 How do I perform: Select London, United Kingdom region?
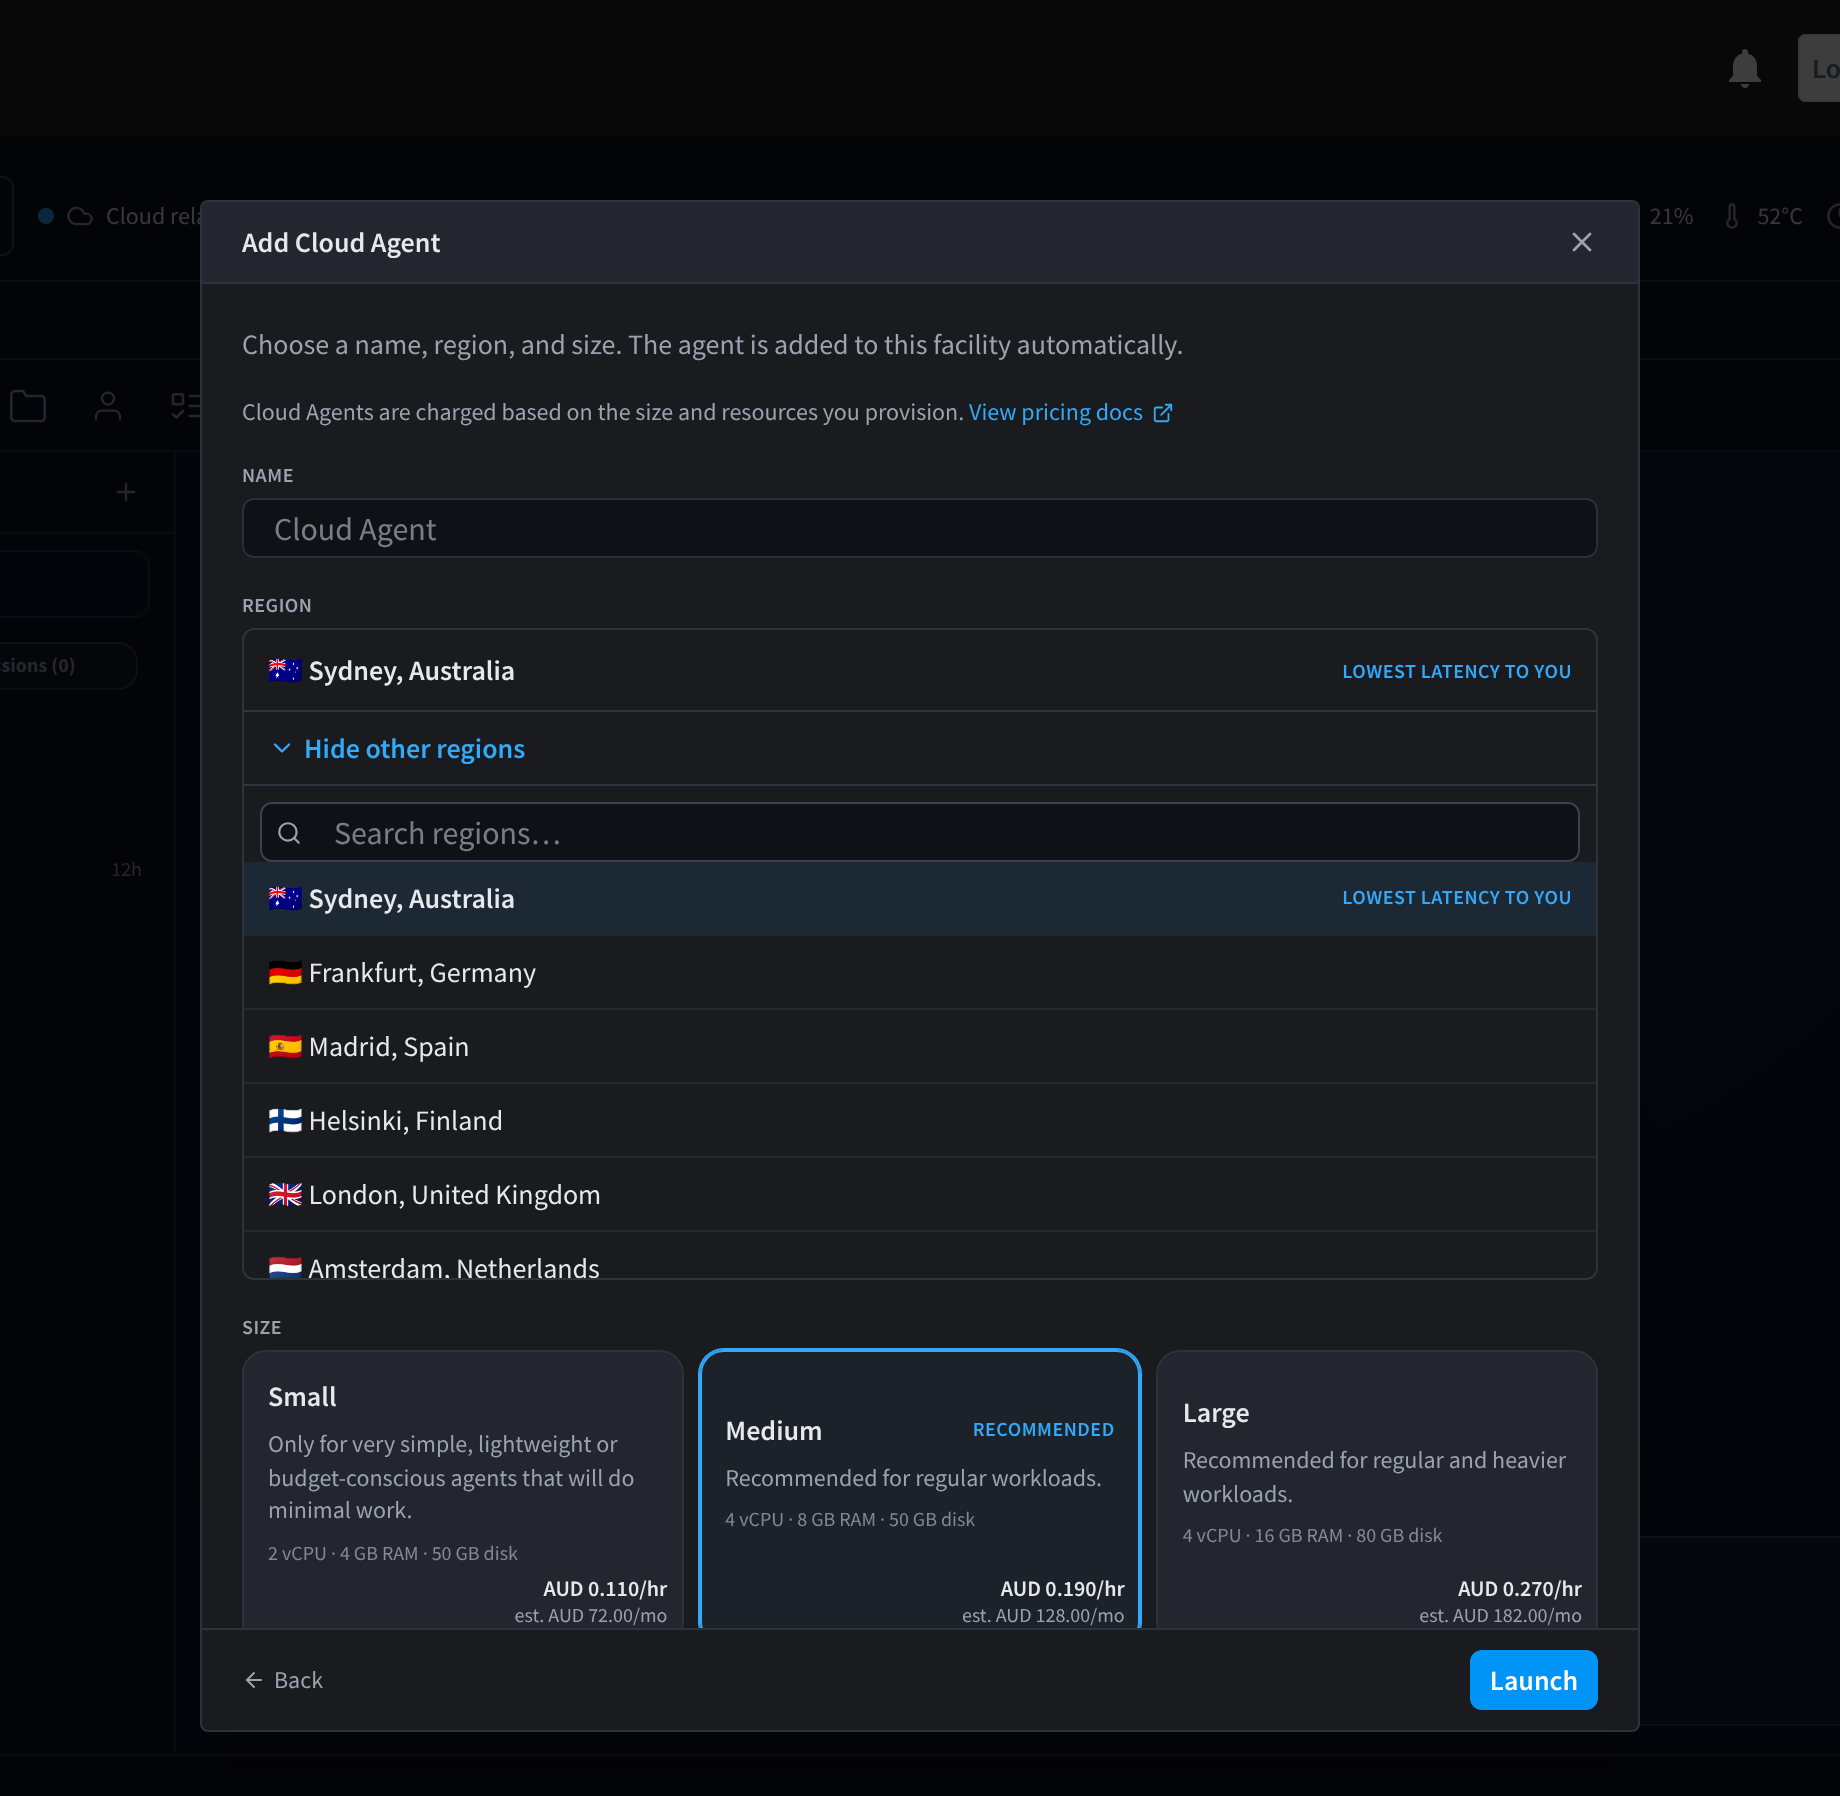point(919,1195)
